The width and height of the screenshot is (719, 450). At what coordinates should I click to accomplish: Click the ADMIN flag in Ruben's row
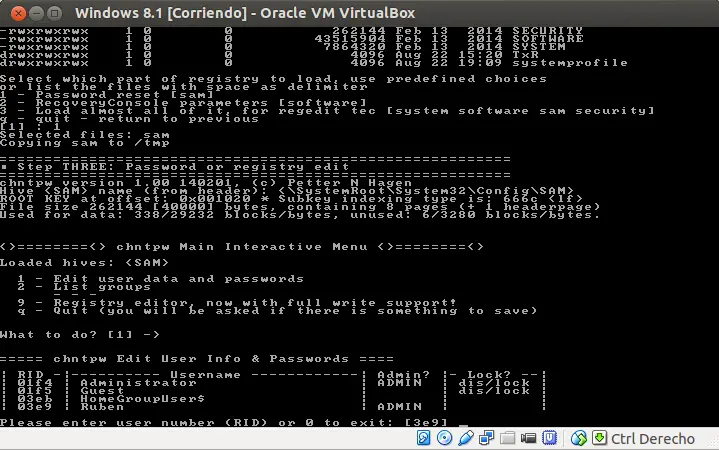pyautogui.click(x=399, y=407)
